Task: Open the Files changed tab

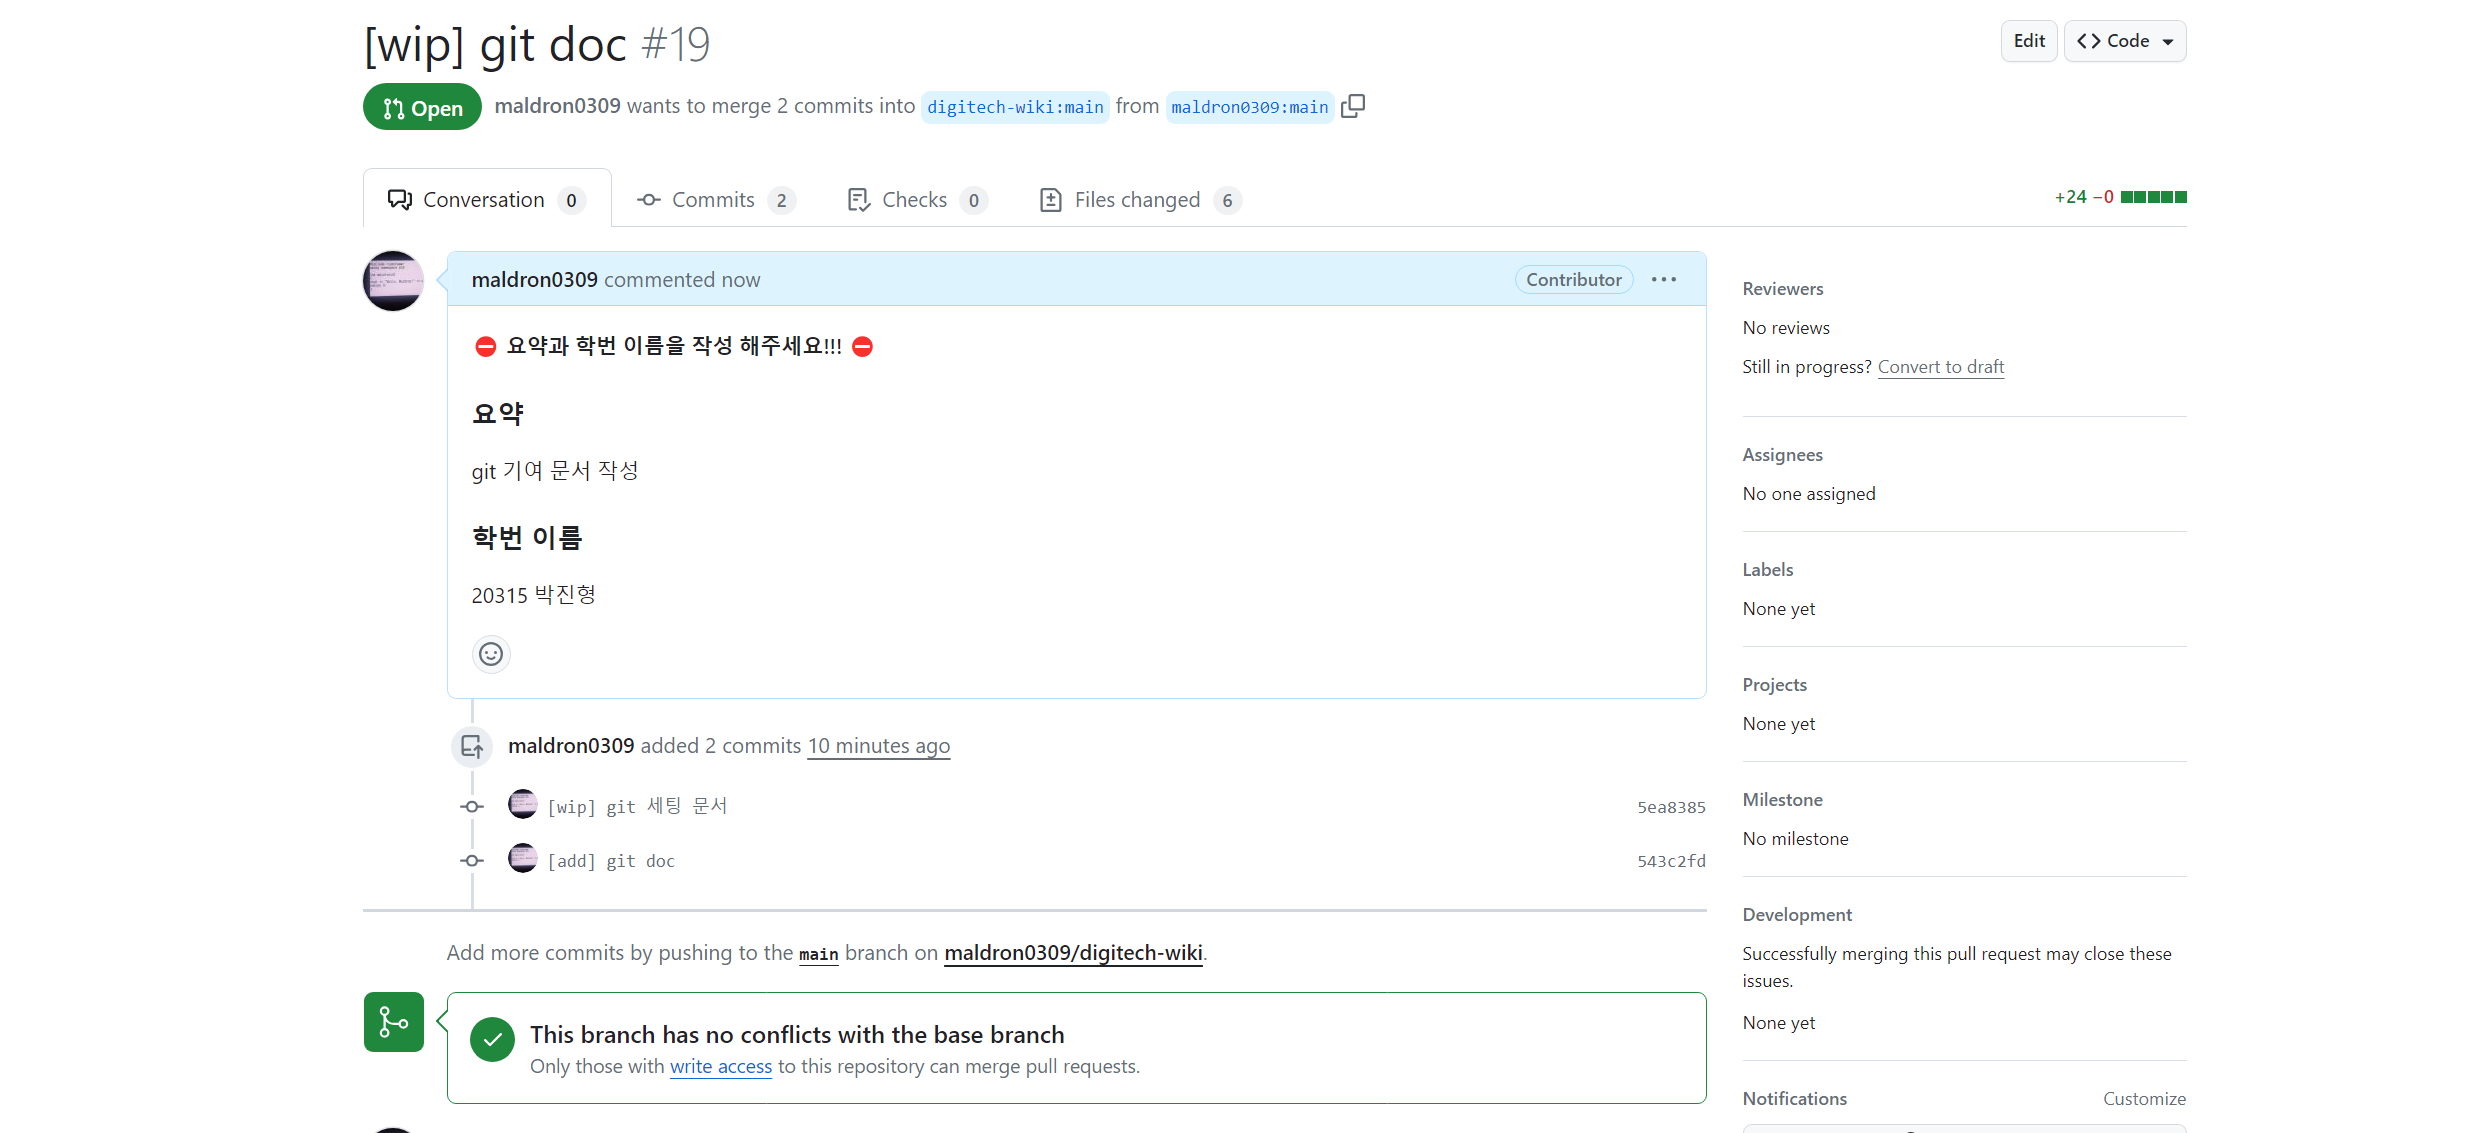Action: click(x=1138, y=200)
